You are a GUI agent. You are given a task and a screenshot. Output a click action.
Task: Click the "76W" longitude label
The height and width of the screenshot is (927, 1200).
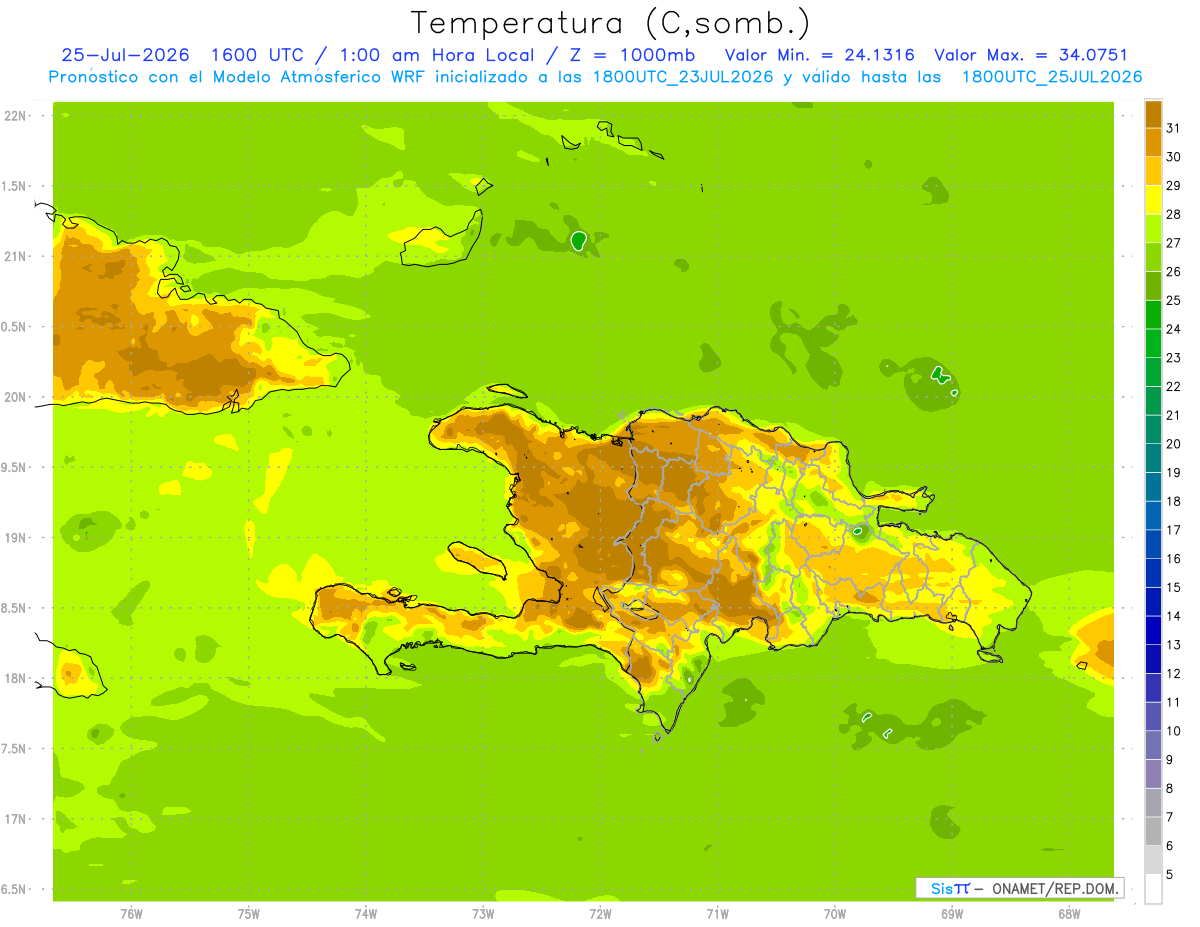point(131,913)
